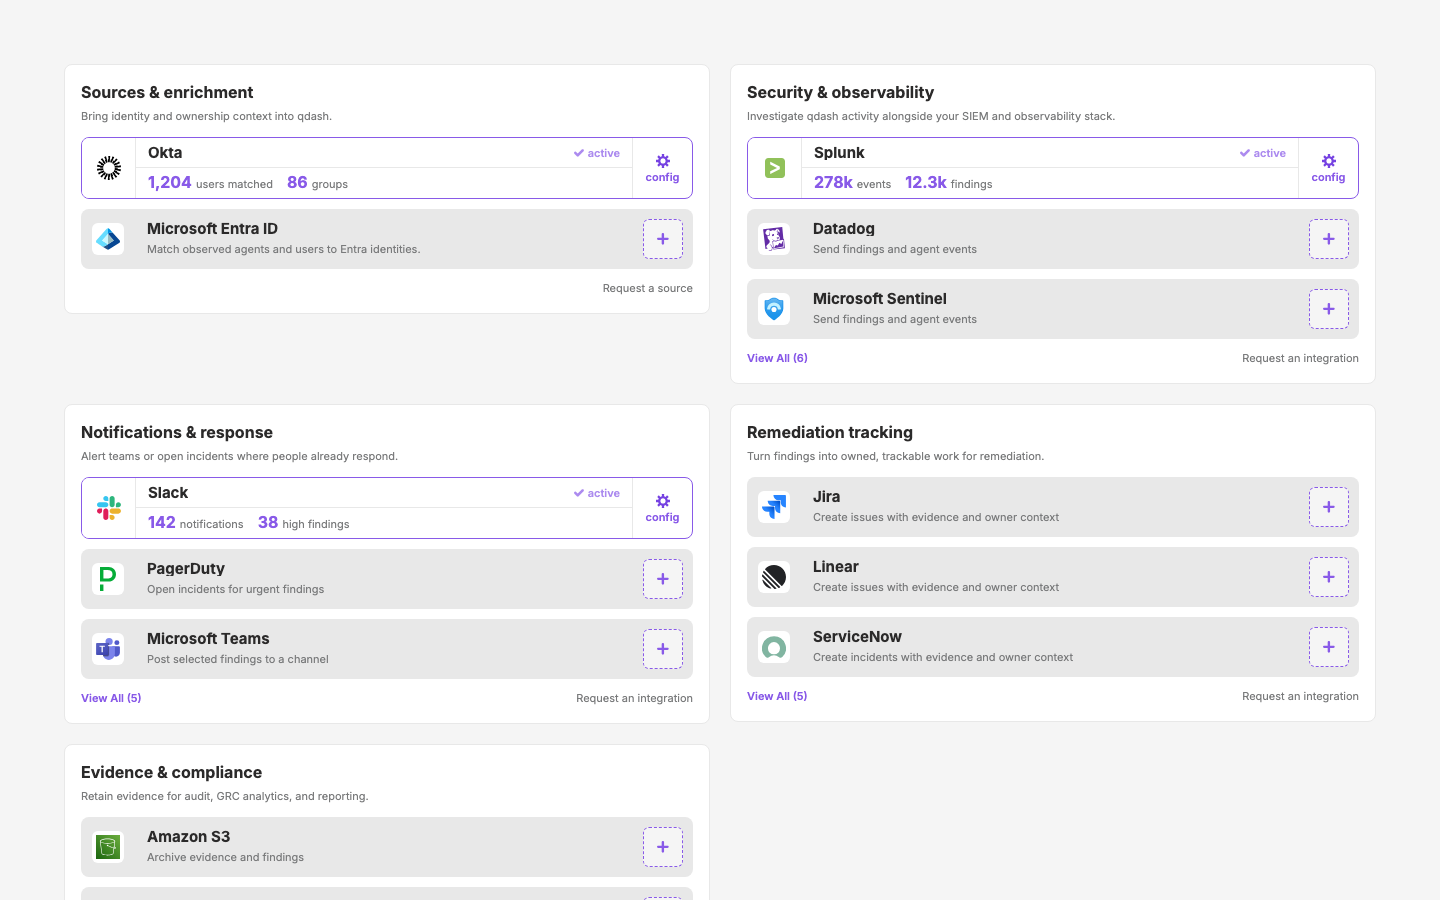Click the Splunk active status badge
This screenshot has height=900, width=1440.
click(1262, 153)
